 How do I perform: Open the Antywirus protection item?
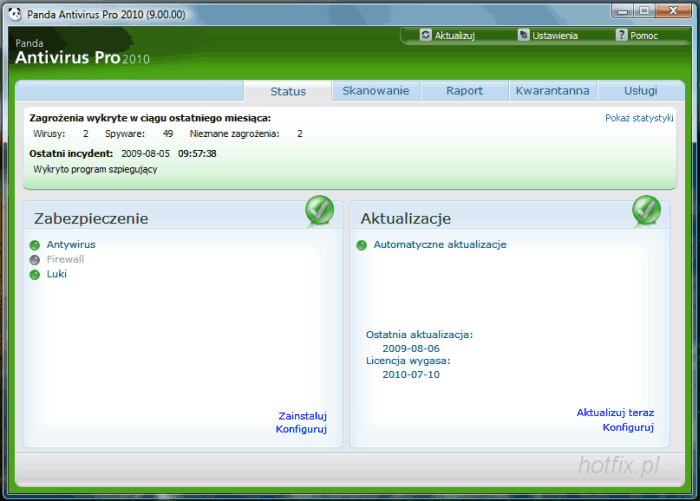[71, 244]
